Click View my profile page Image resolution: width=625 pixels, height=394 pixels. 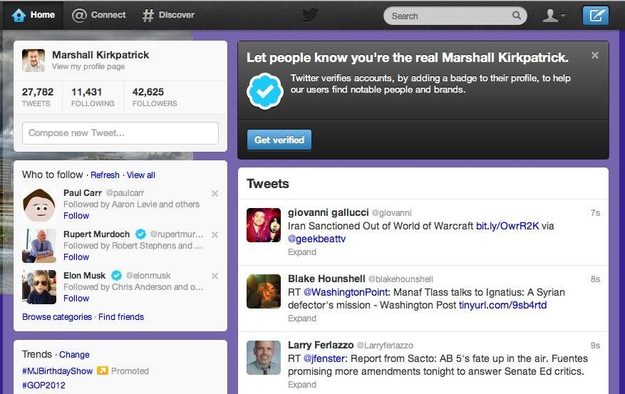pyautogui.click(x=88, y=67)
